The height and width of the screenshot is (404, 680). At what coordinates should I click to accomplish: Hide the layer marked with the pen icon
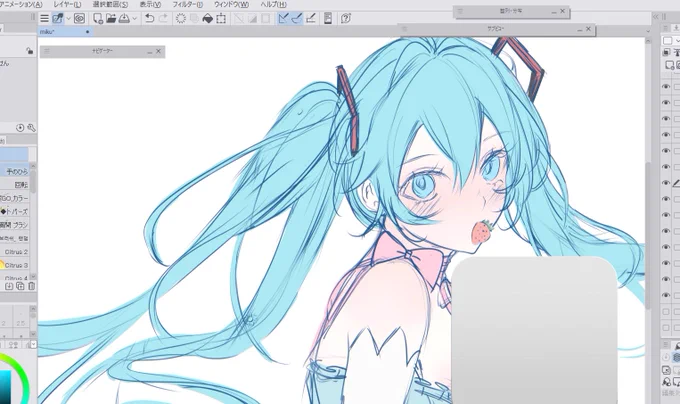[x=666, y=183]
